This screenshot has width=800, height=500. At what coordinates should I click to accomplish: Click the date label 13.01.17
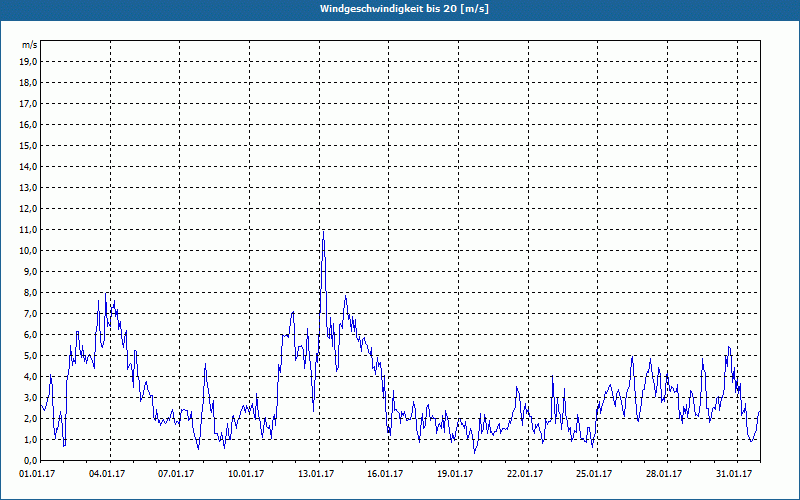316,474
